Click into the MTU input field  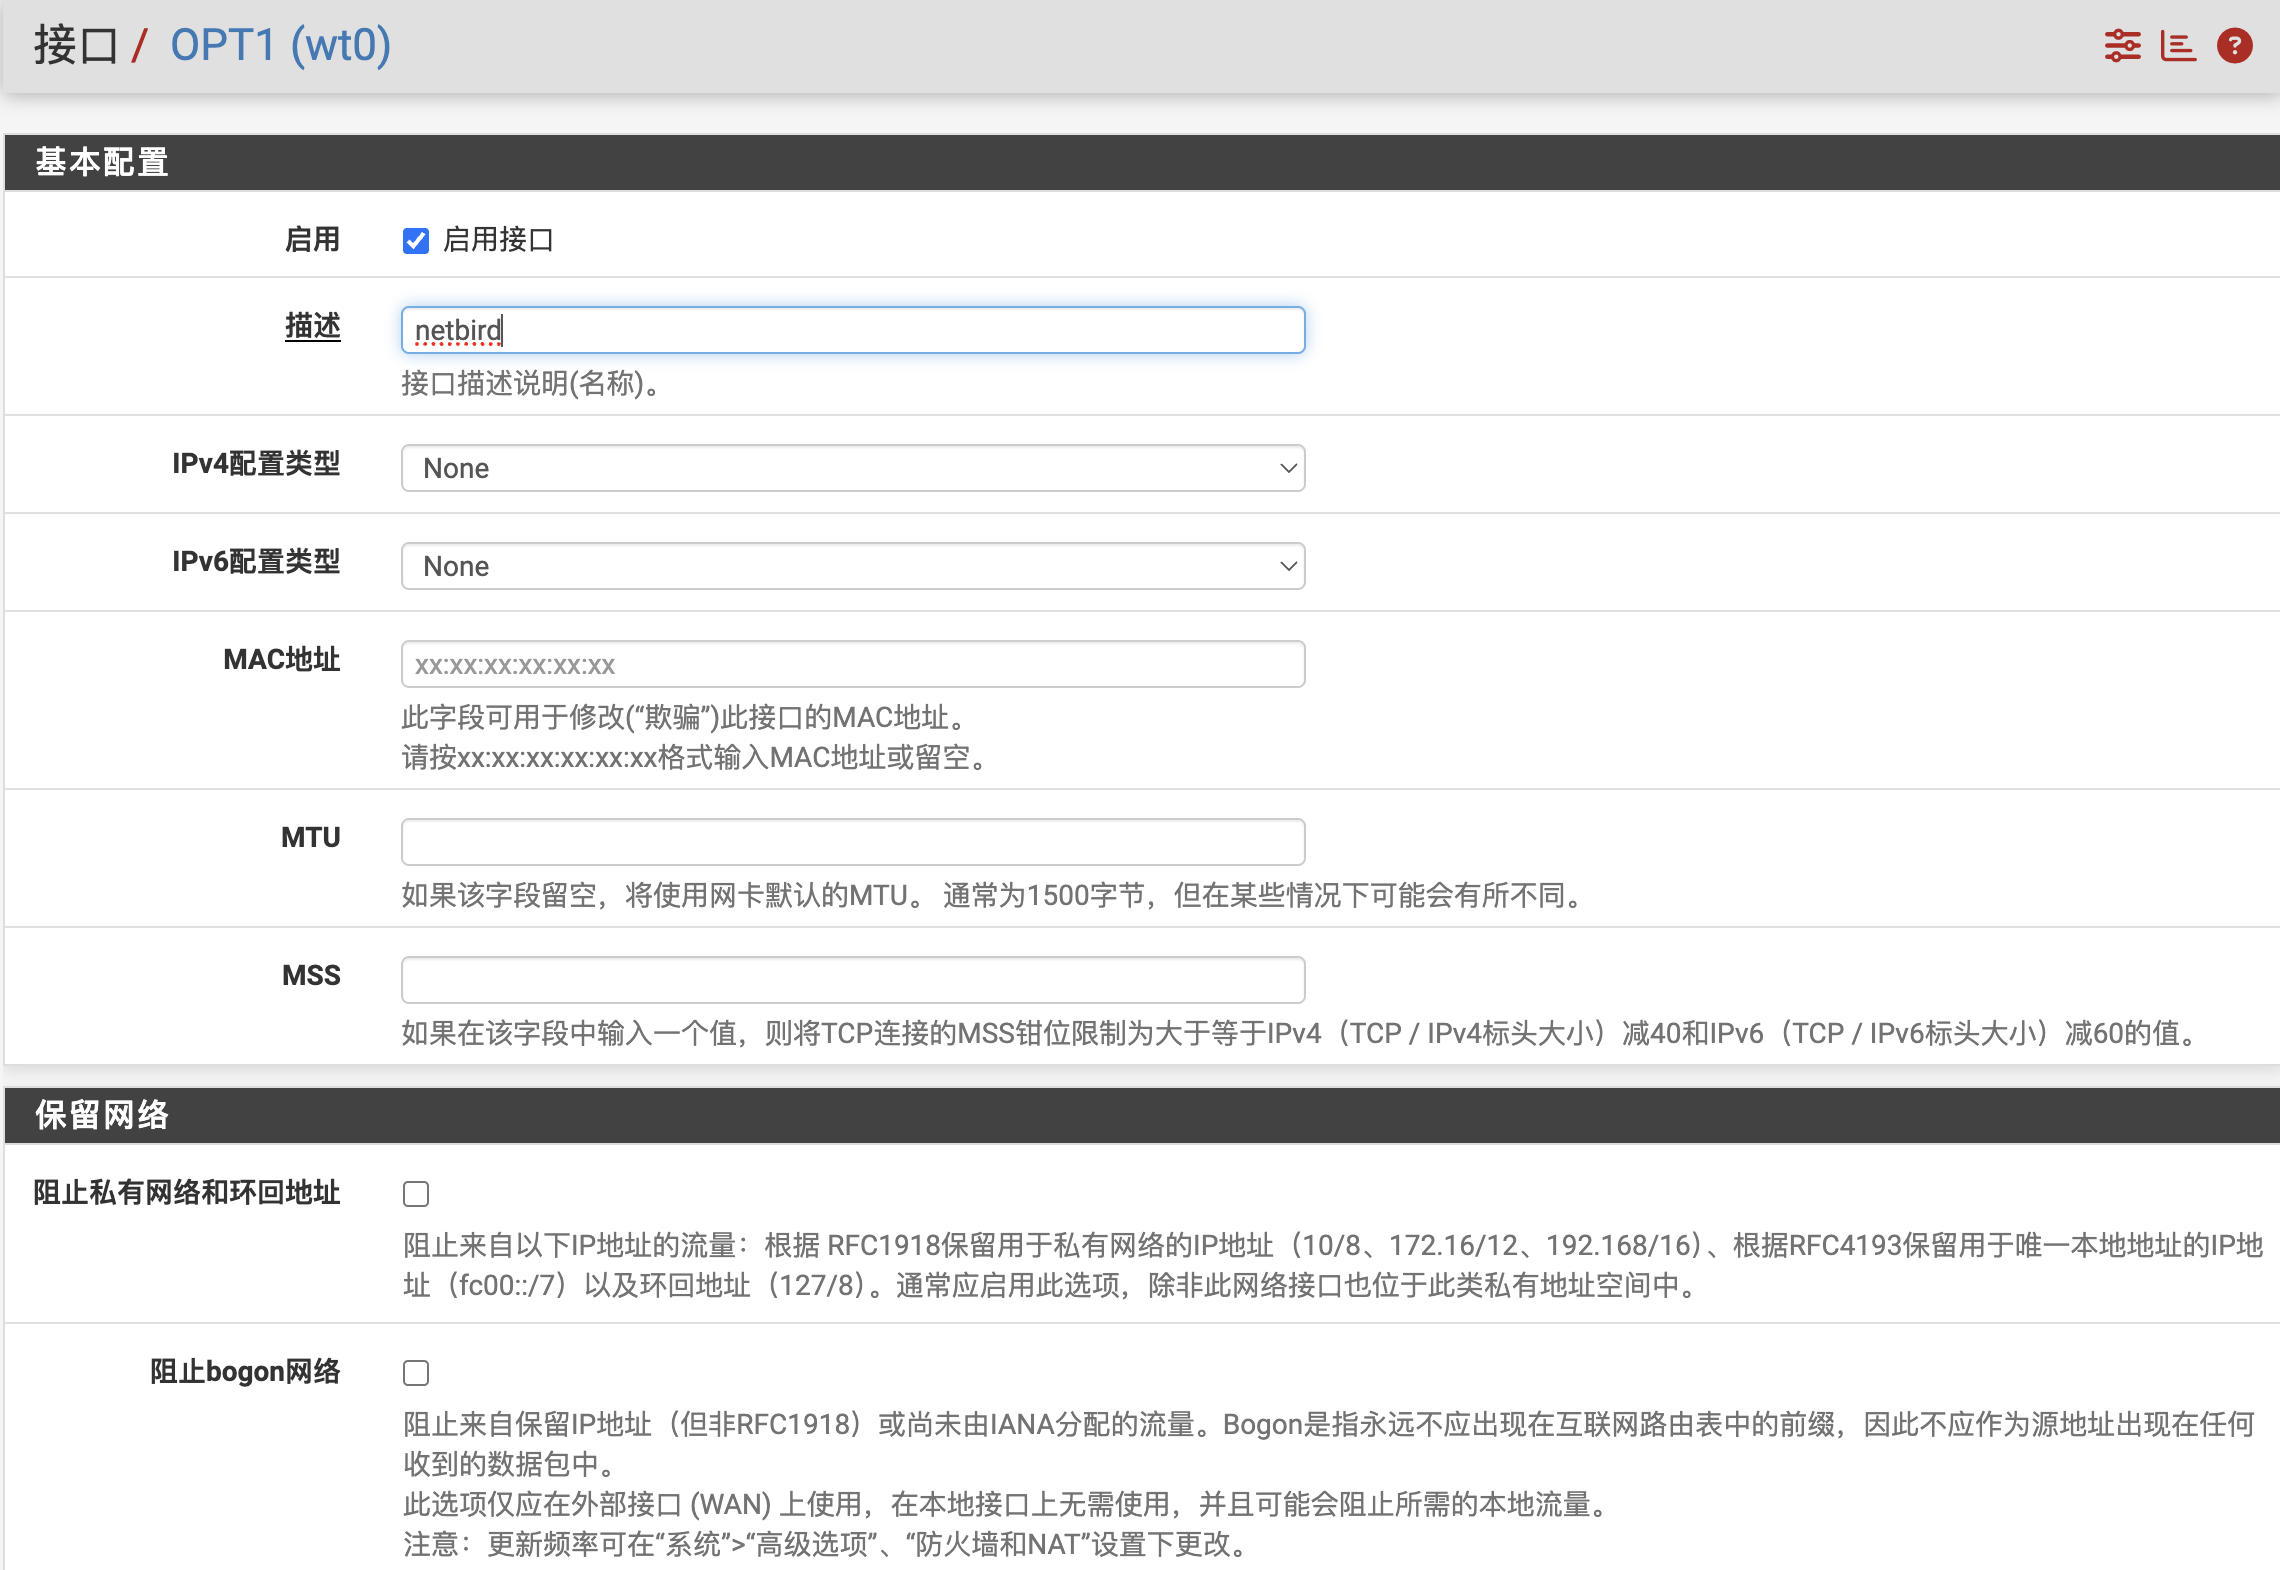[x=853, y=842]
